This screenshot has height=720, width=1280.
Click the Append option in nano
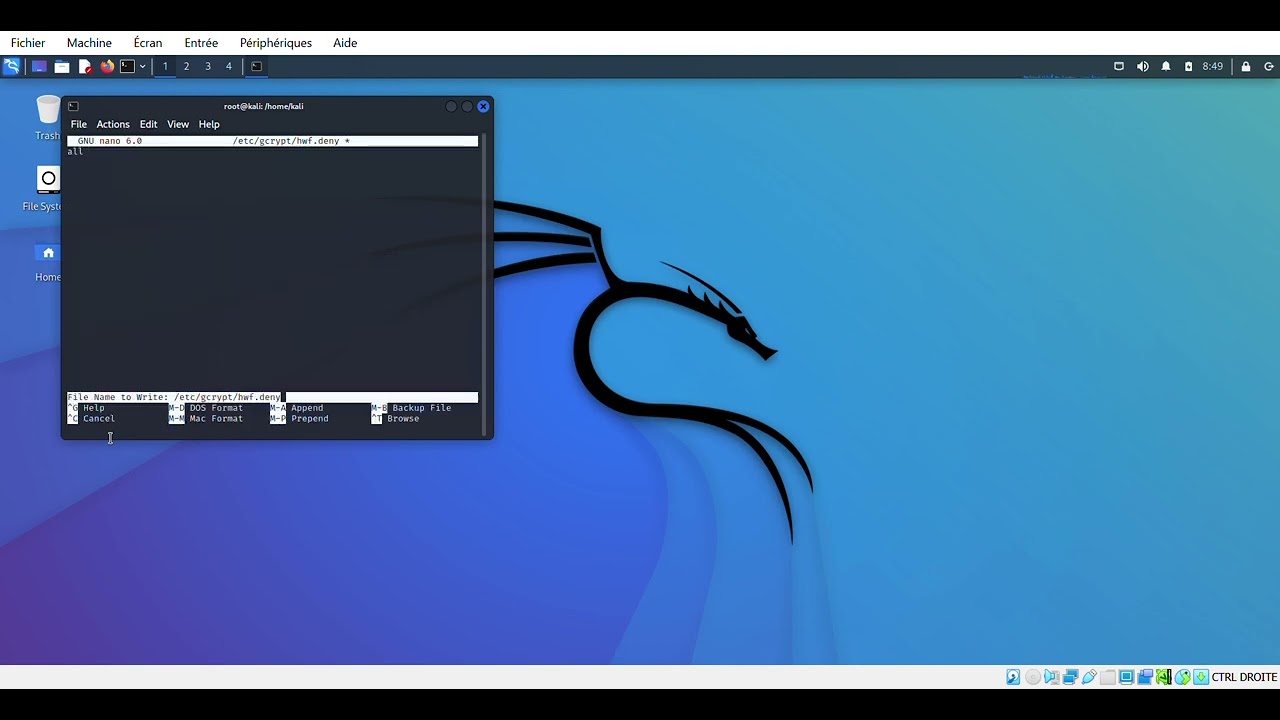coord(297,408)
